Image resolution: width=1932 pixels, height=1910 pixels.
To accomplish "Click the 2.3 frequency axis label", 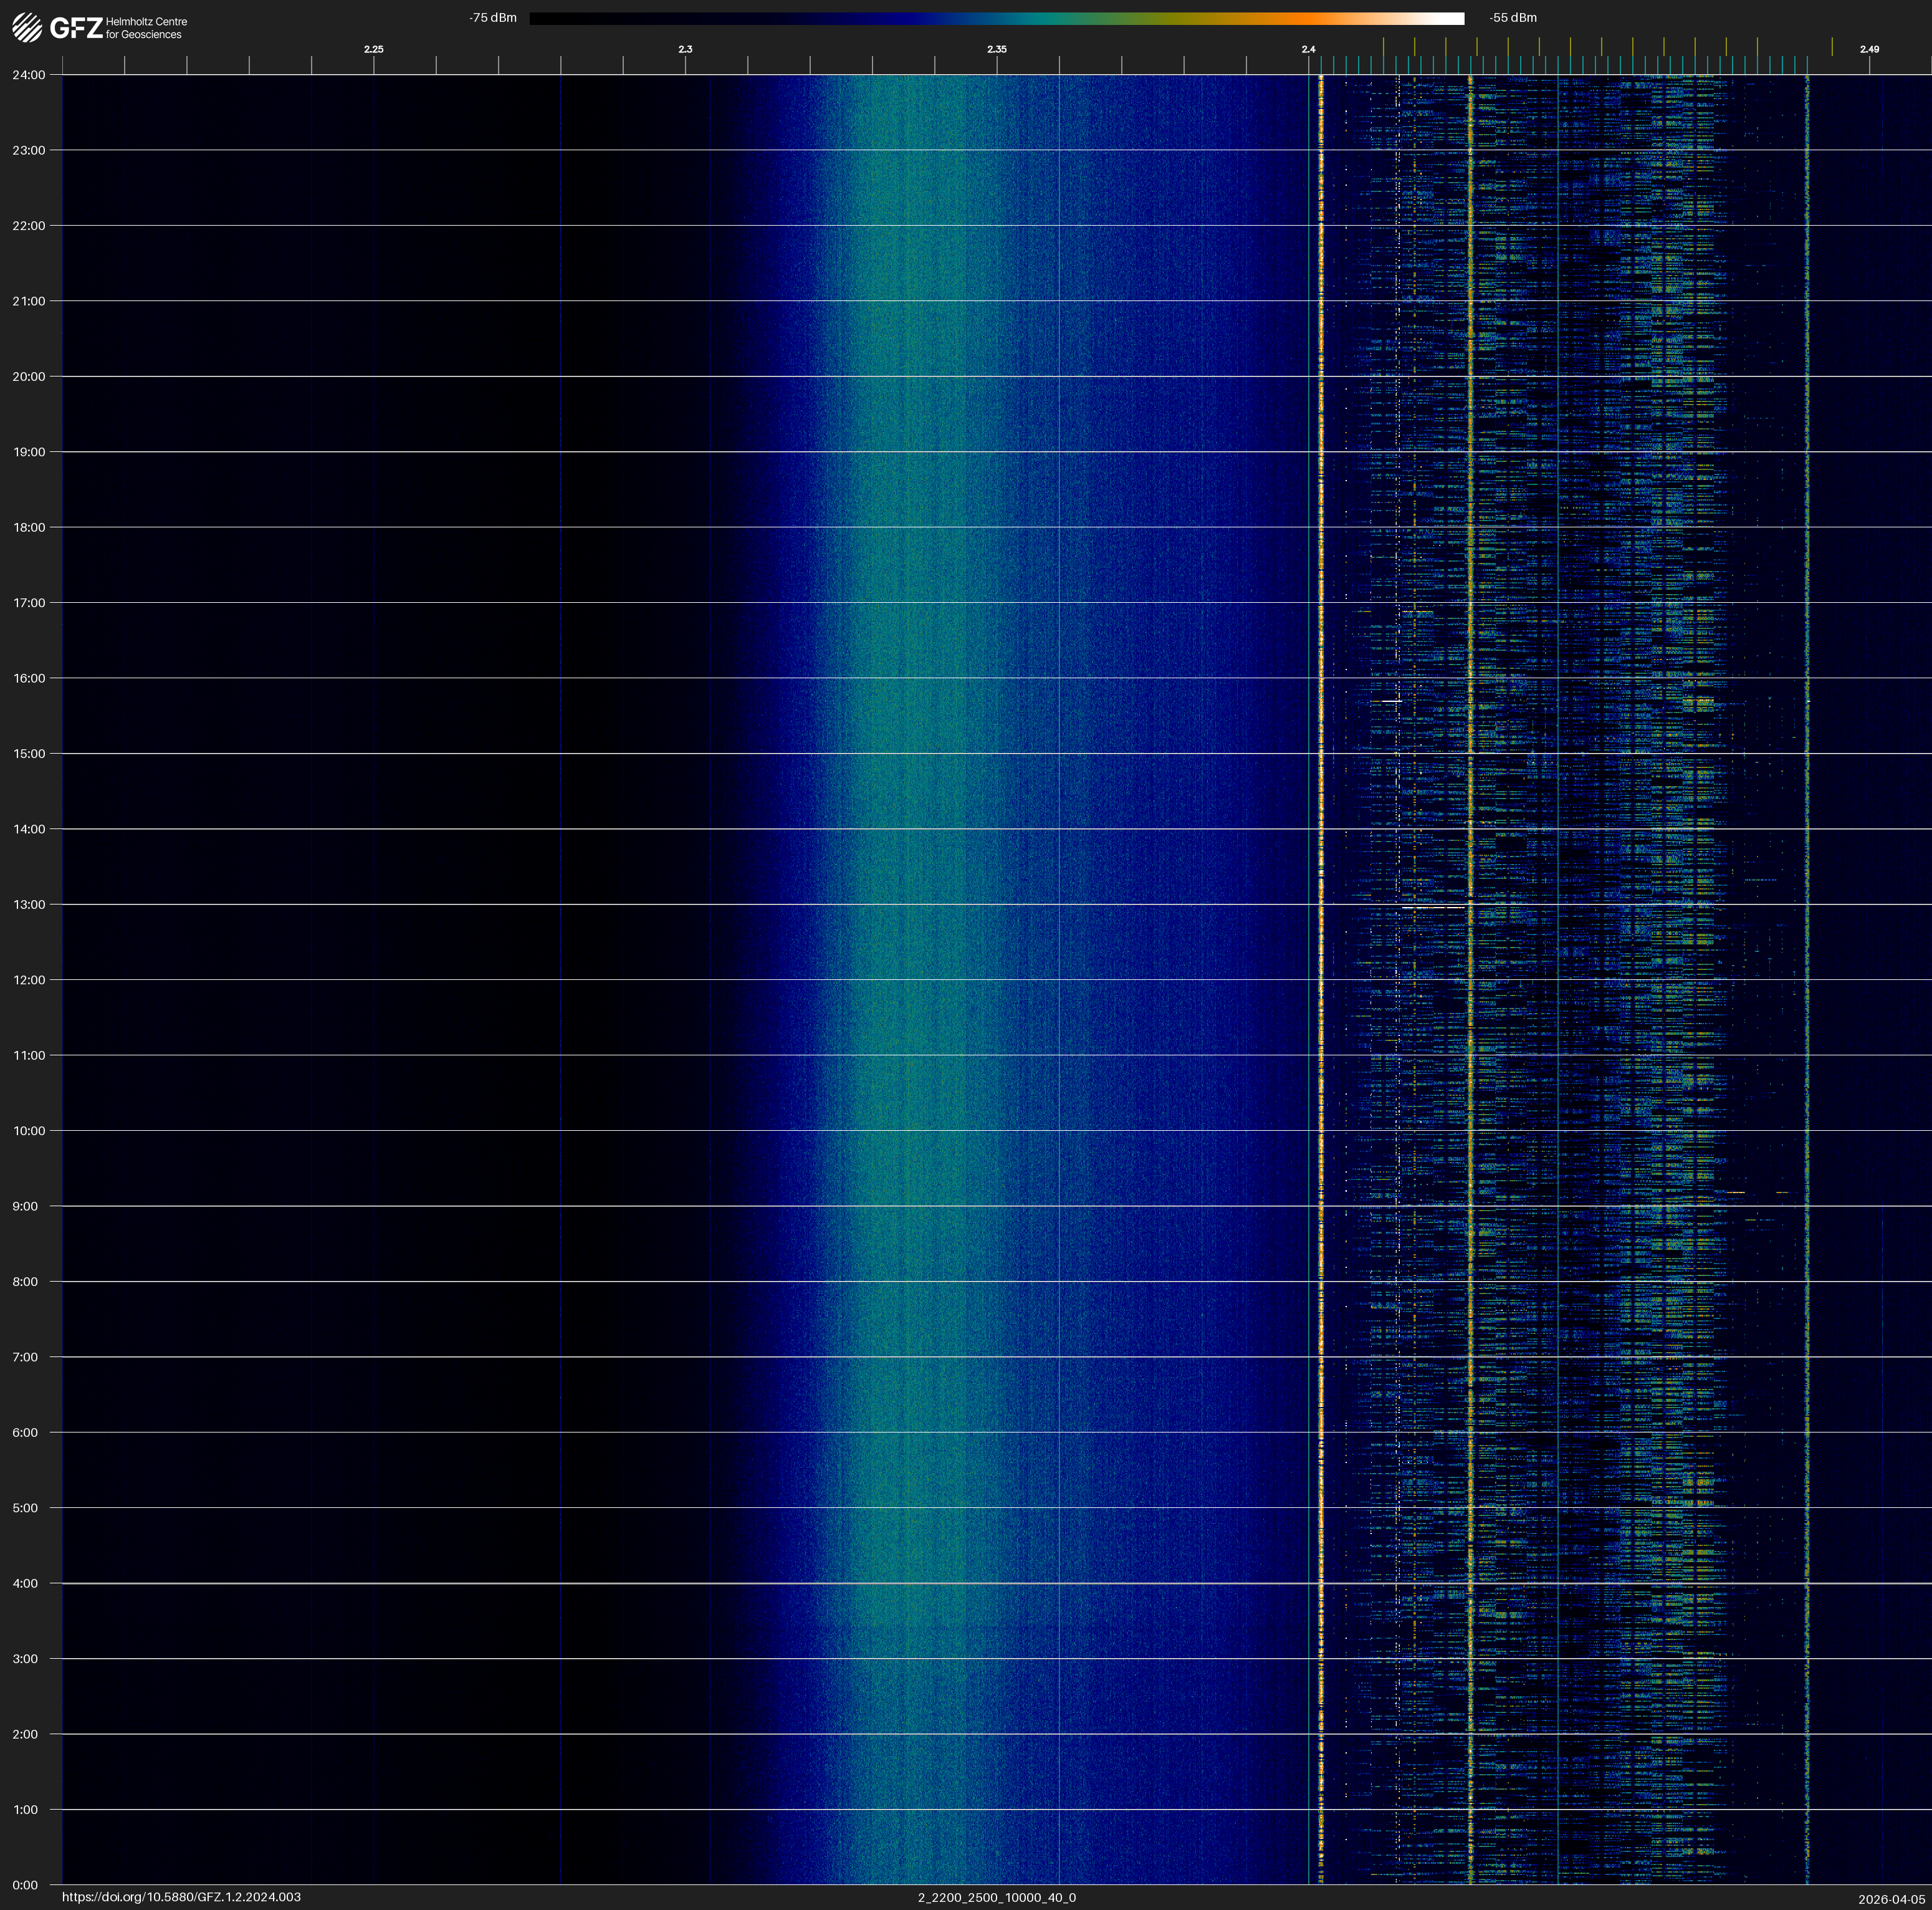I will point(685,49).
